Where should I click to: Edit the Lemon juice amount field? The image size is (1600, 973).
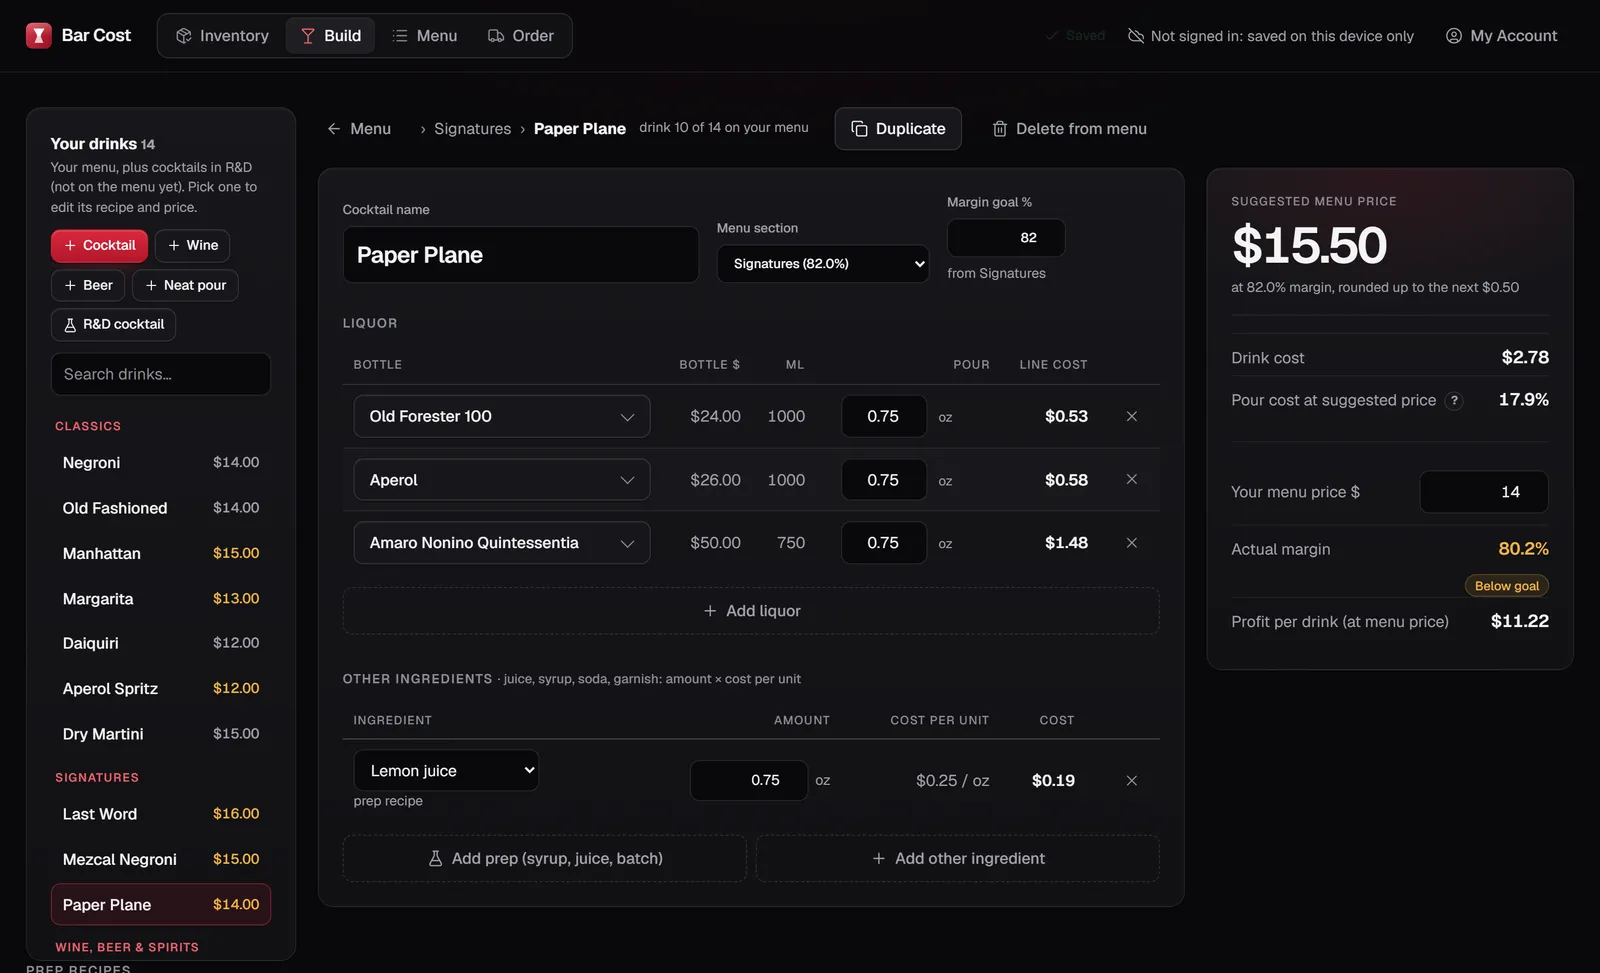click(749, 780)
